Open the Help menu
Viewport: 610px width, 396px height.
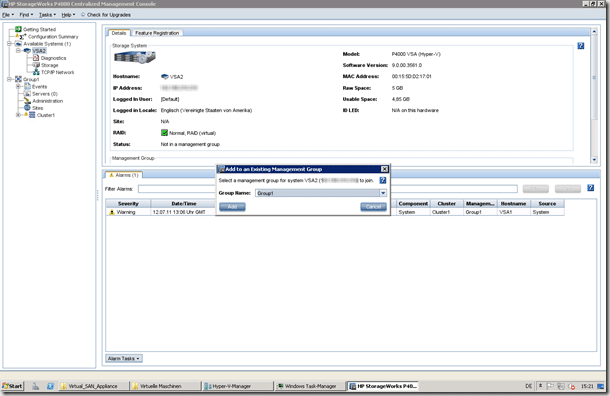click(68, 15)
